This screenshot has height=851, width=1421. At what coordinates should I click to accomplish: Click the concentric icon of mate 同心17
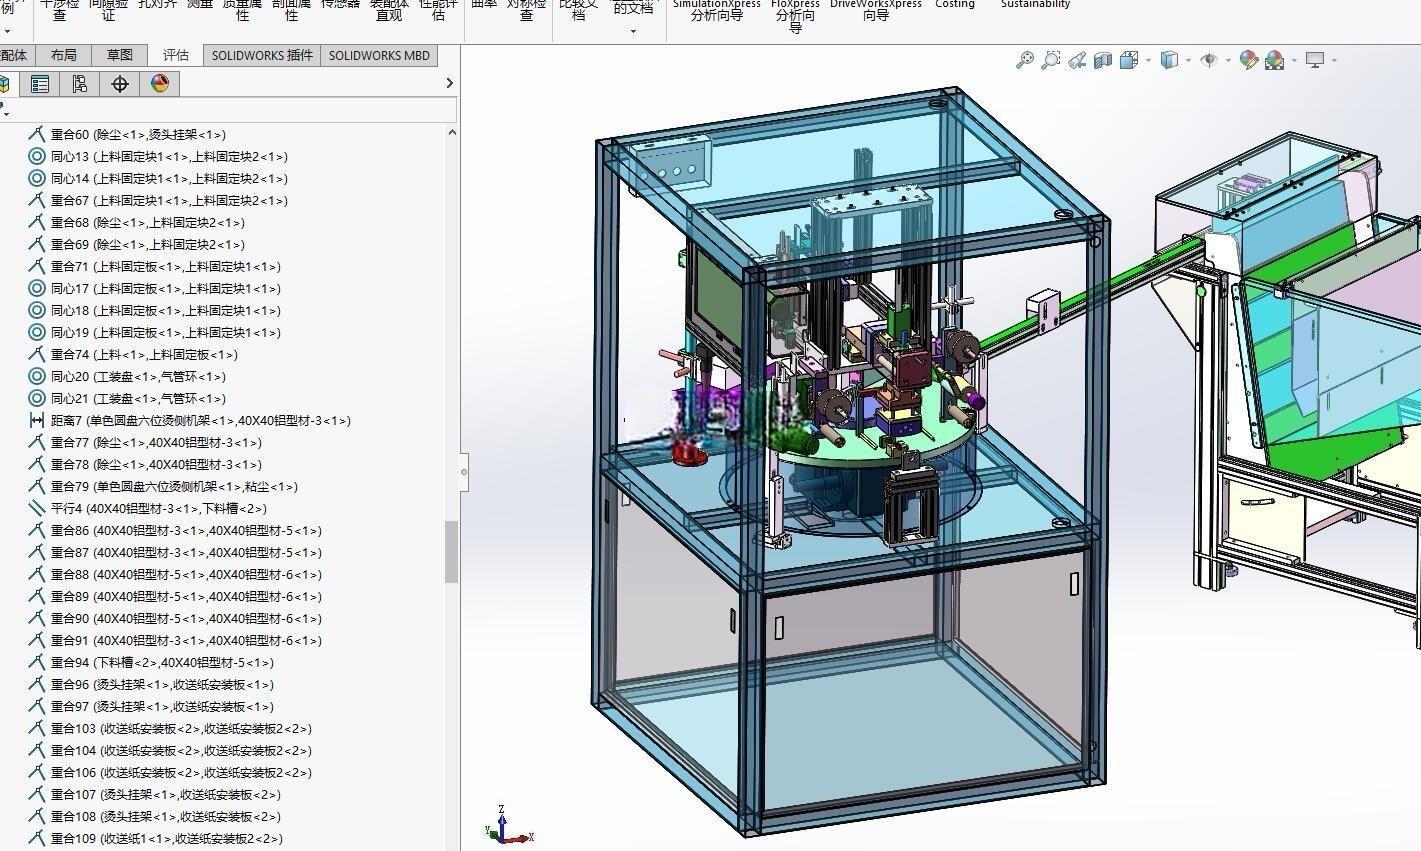[x=37, y=288]
